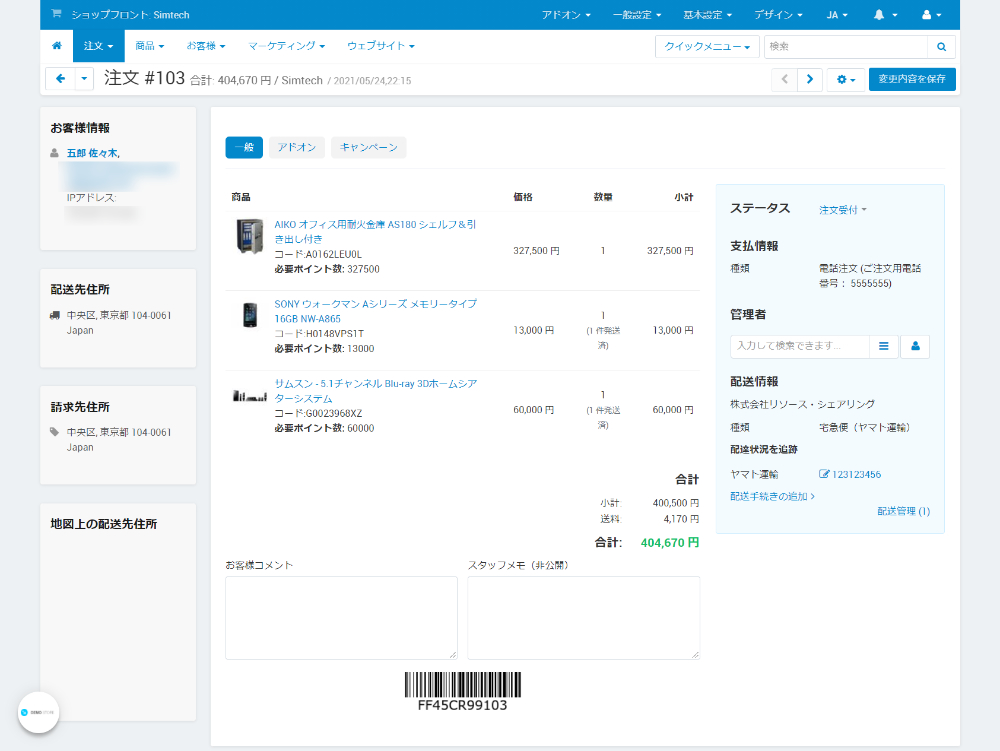
Task: Click the AIKO safe product thumbnail
Action: coord(249,236)
